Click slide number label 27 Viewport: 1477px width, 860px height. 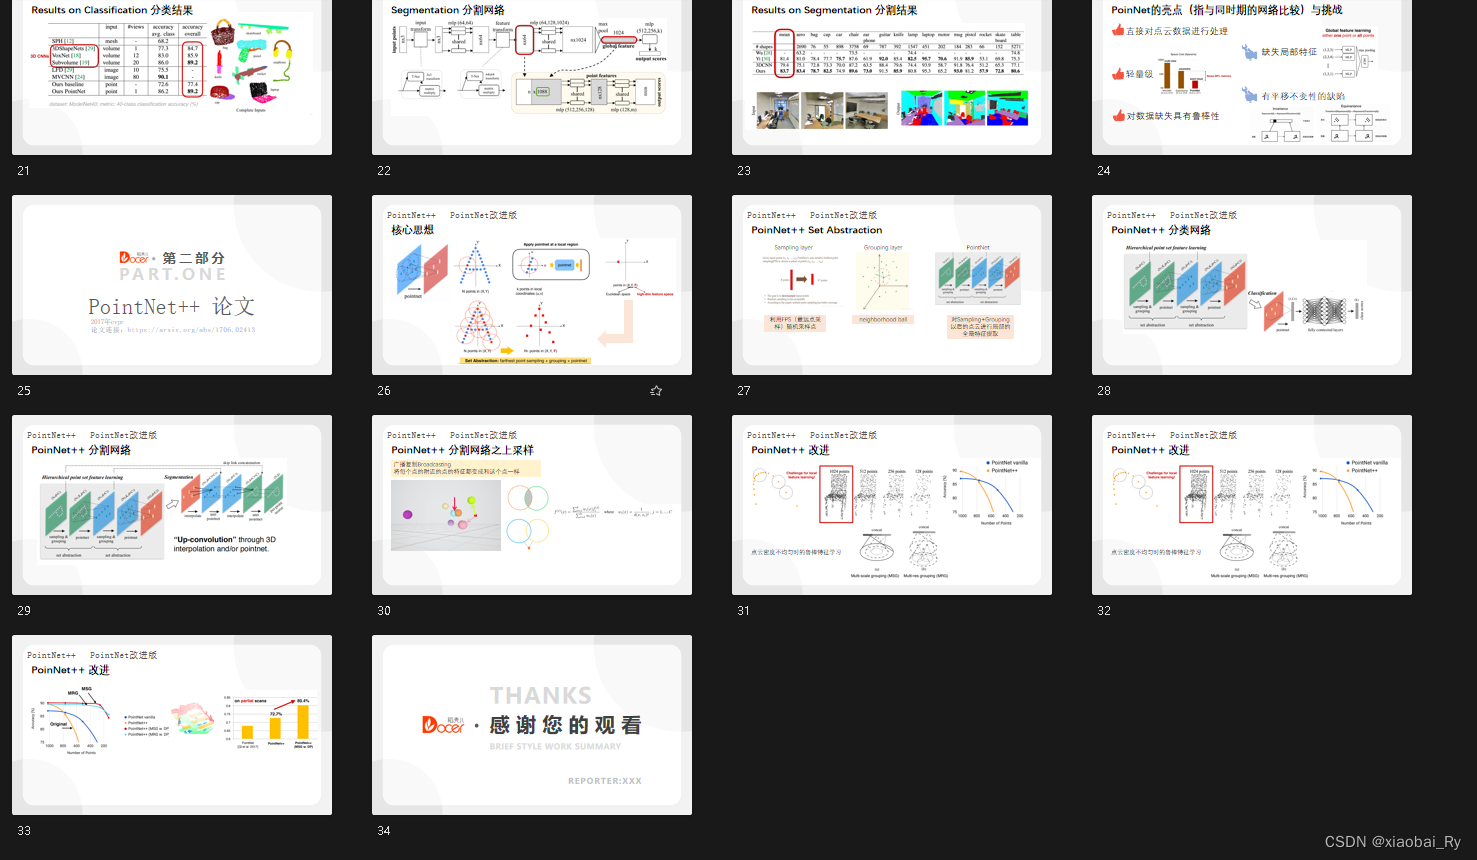(744, 391)
